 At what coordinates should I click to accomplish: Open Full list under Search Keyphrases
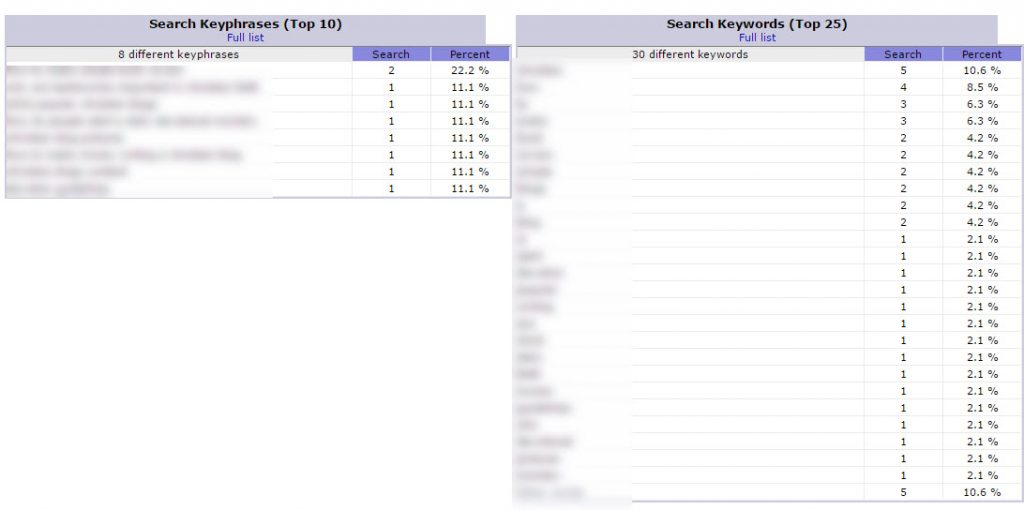click(245, 38)
